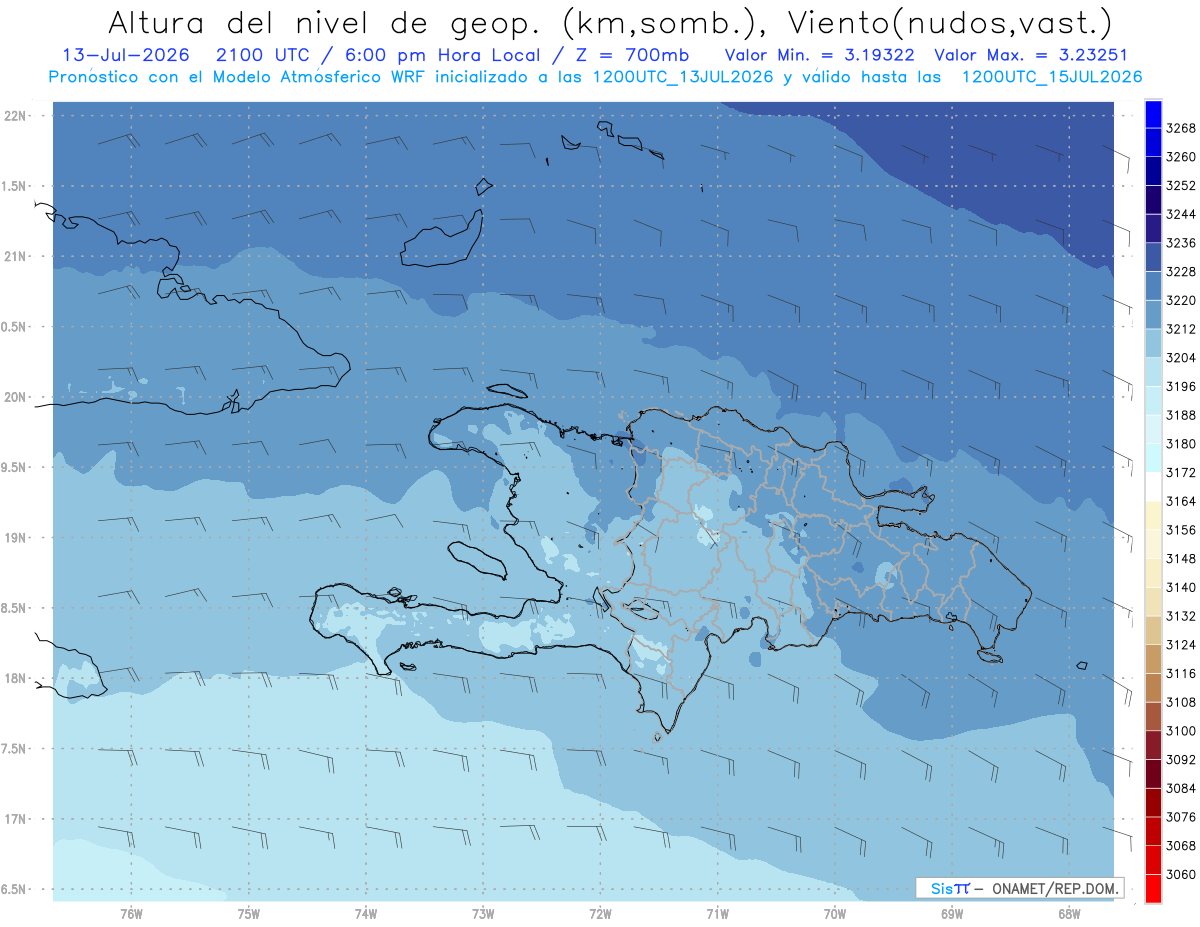Click the '3092' colorbar value
Image resolution: width=1200 pixels, height=927 pixels.
click(1181, 760)
